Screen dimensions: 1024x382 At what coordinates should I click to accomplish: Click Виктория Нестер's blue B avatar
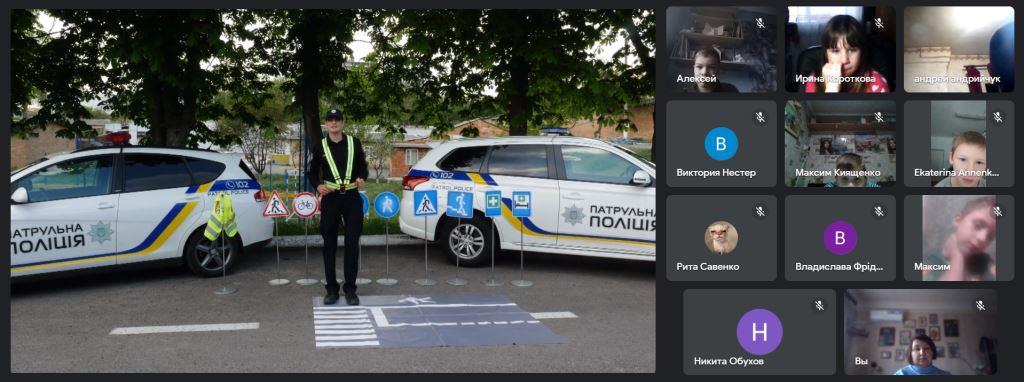pos(722,144)
